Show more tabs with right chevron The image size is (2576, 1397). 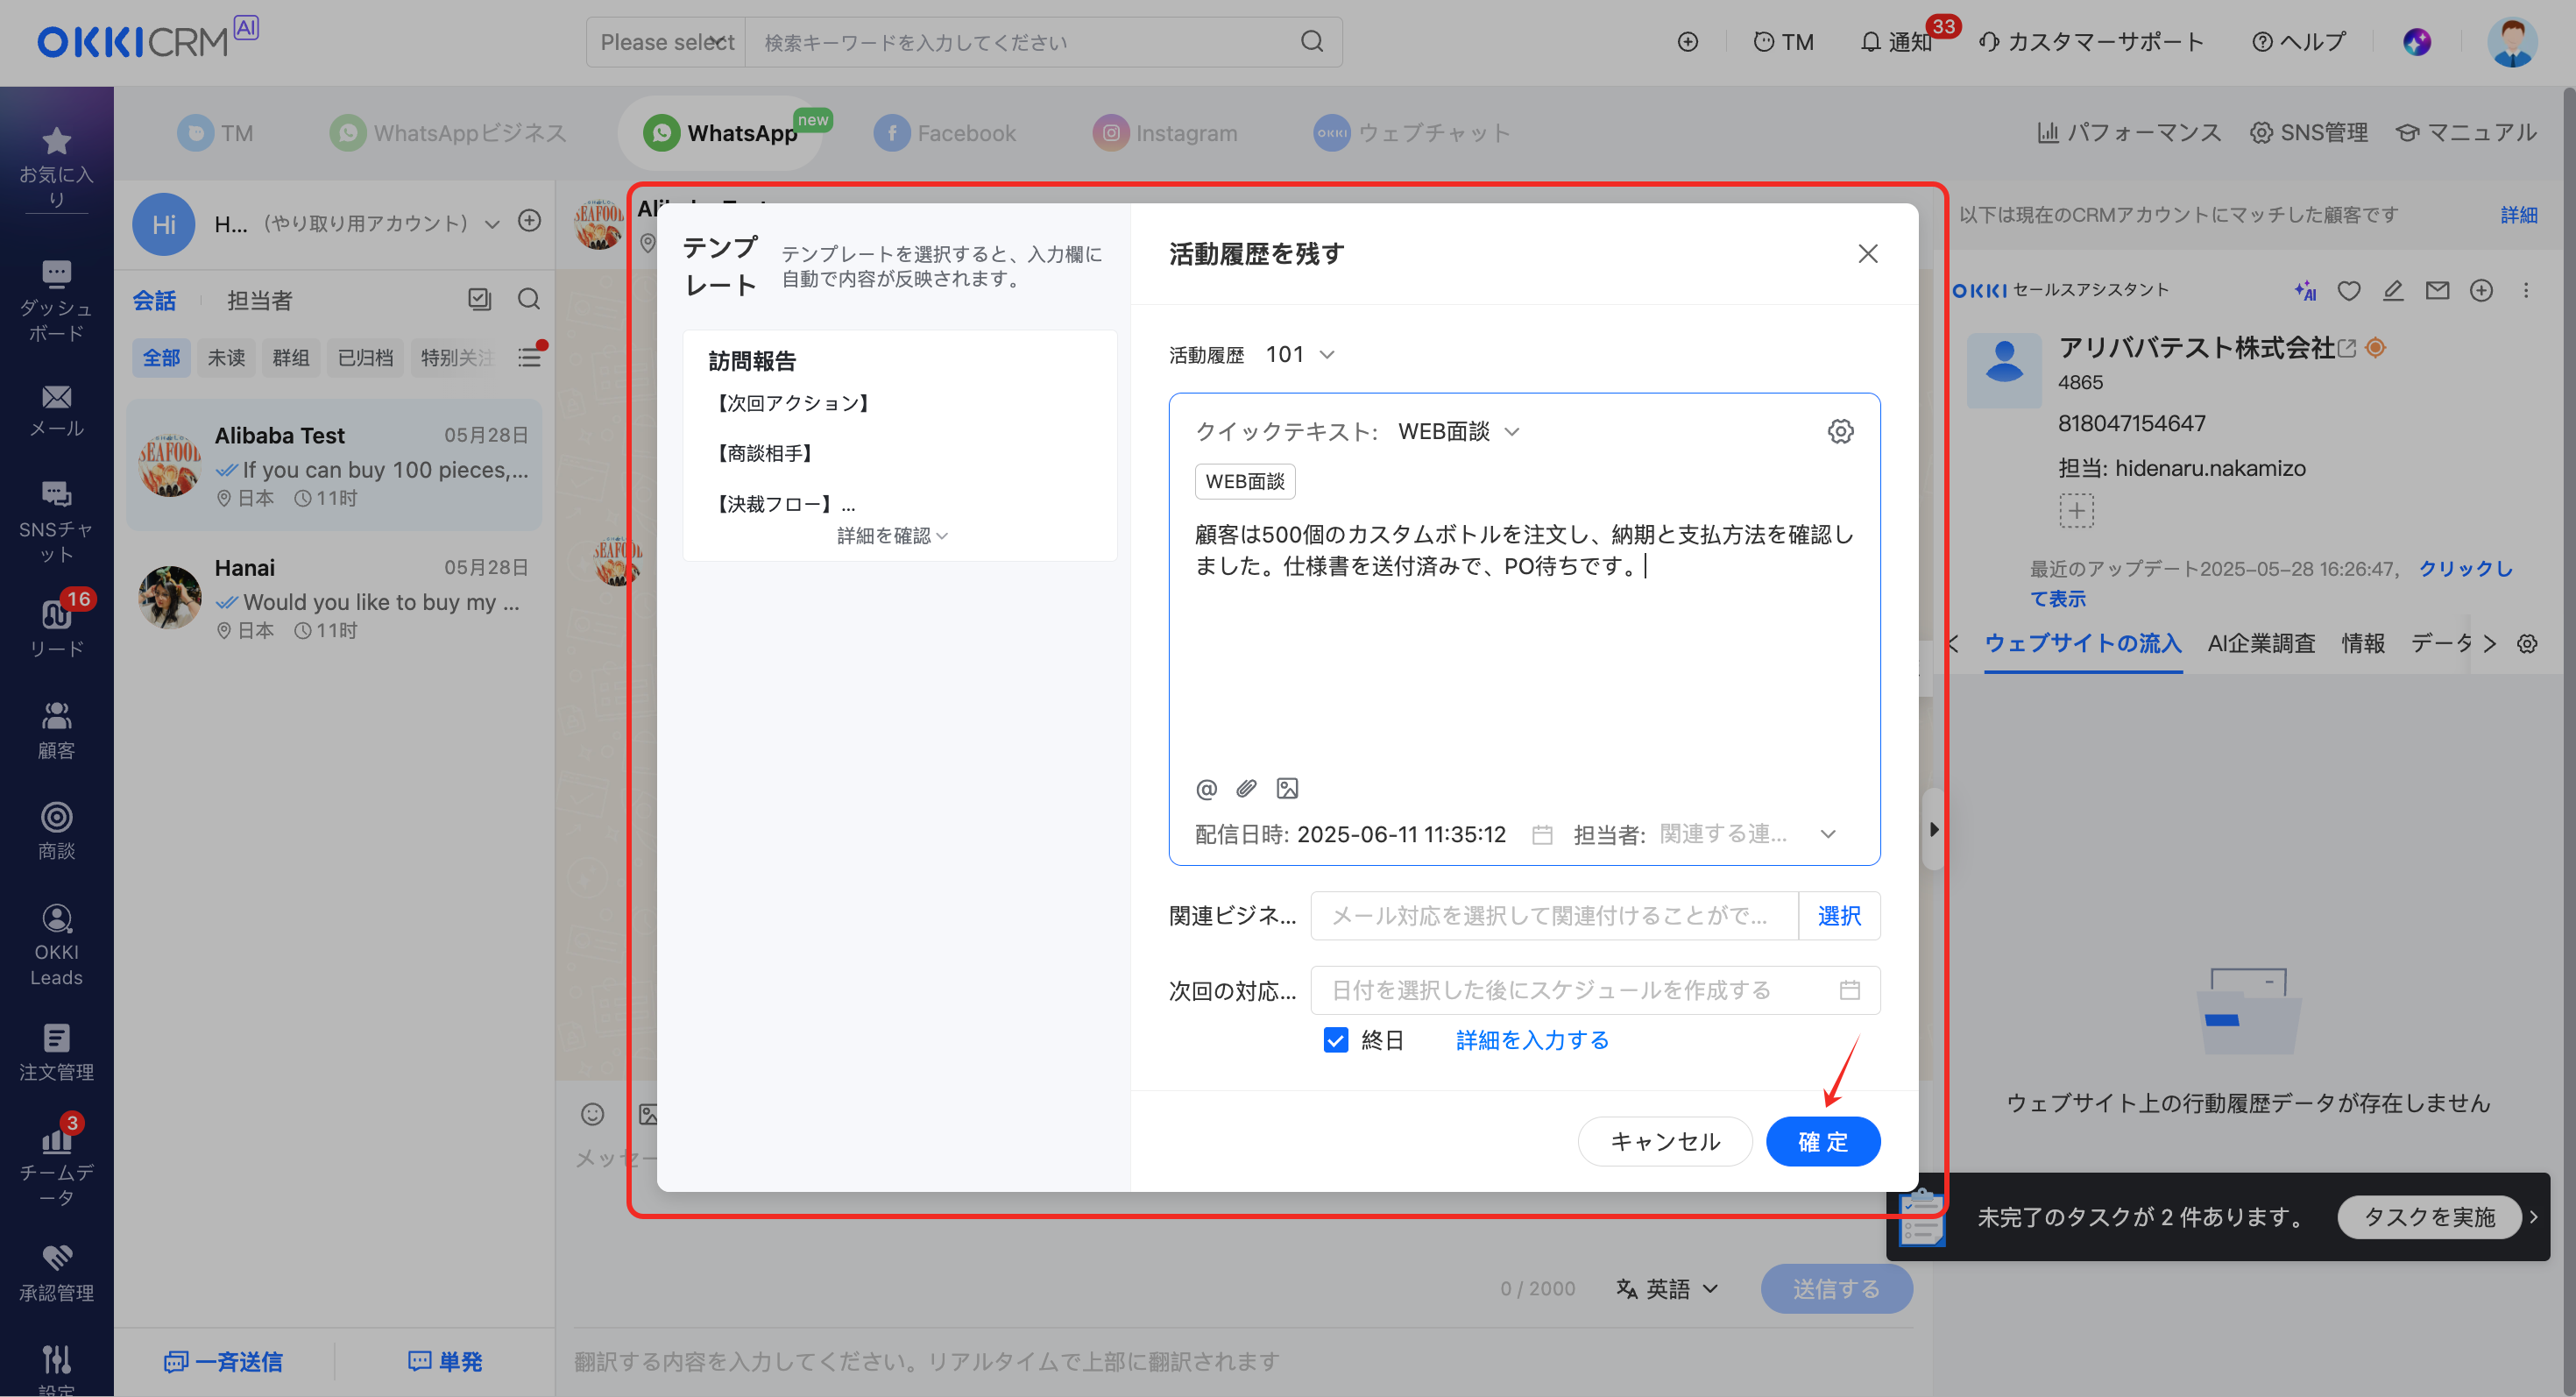(x=2489, y=644)
